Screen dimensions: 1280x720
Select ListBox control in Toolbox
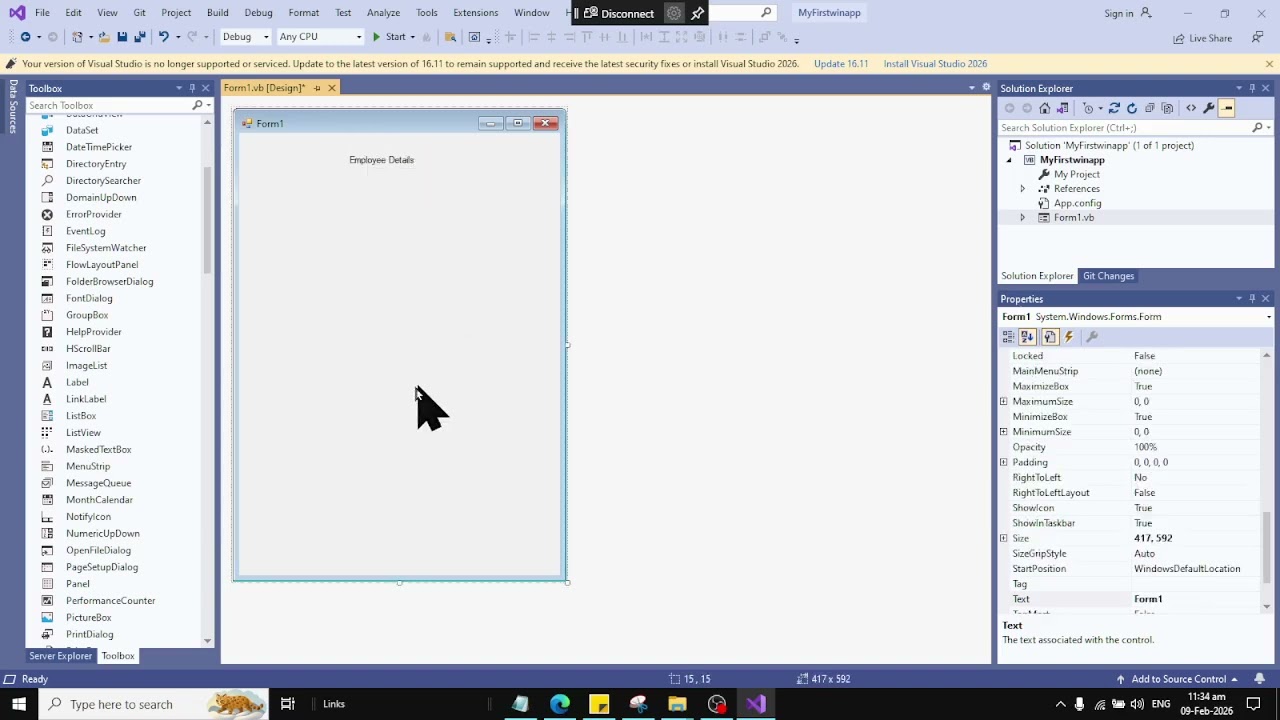pyautogui.click(x=81, y=416)
